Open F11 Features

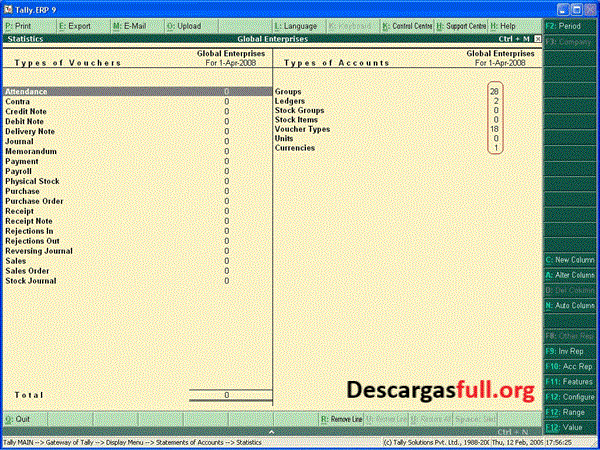(569, 382)
